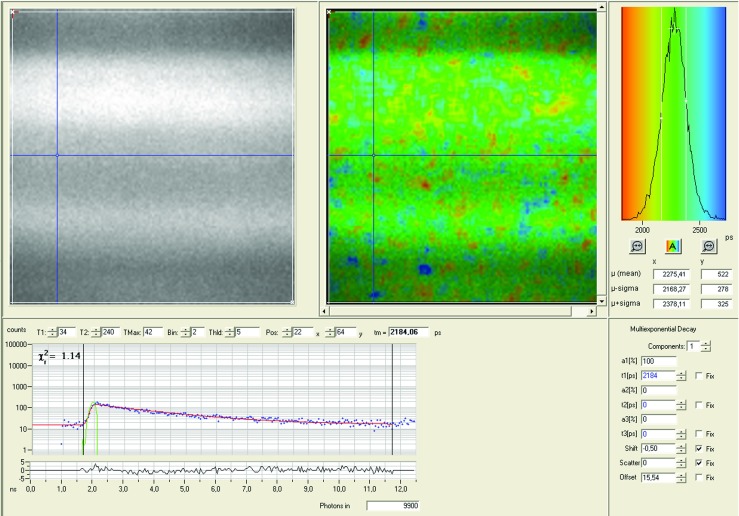Click the TMax input field
Image resolution: width=739 pixels, height=516 pixels.
click(x=152, y=333)
